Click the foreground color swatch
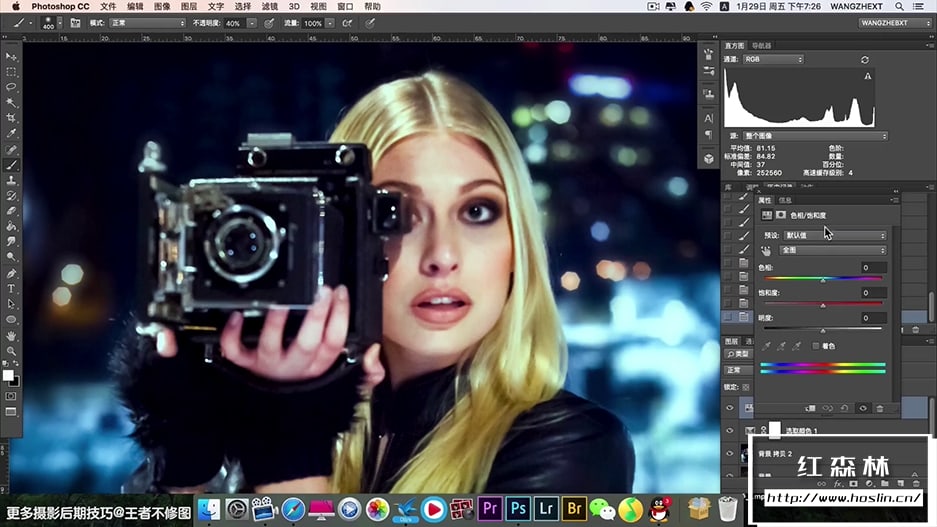The width and height of the screenshot is (937, 527). click(8, 375)
